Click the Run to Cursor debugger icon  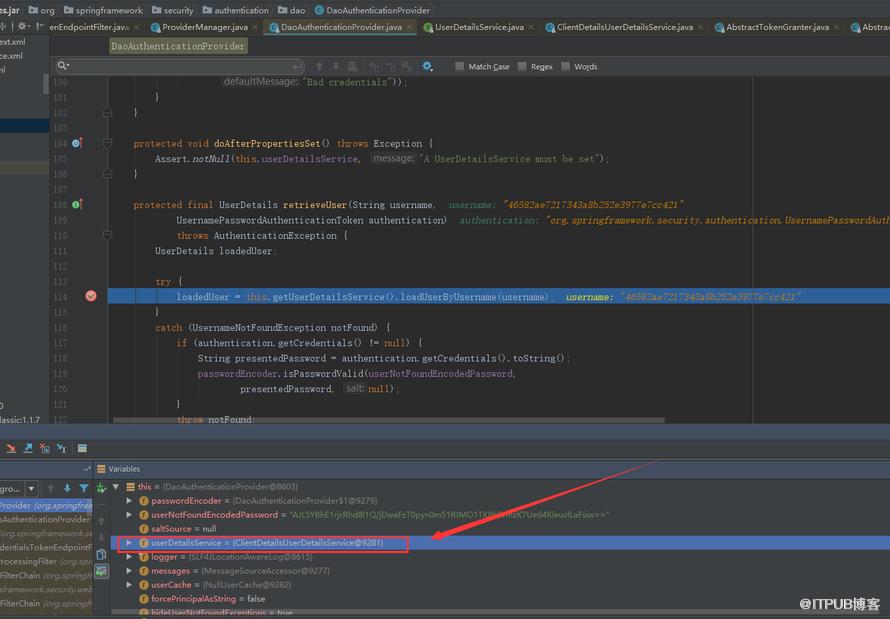[62, 448]
